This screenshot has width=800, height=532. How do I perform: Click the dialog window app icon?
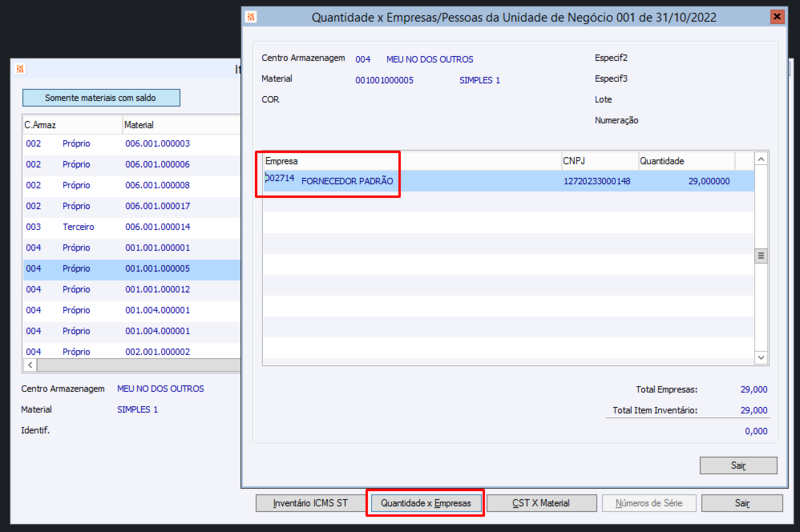(x=251, y=17)
